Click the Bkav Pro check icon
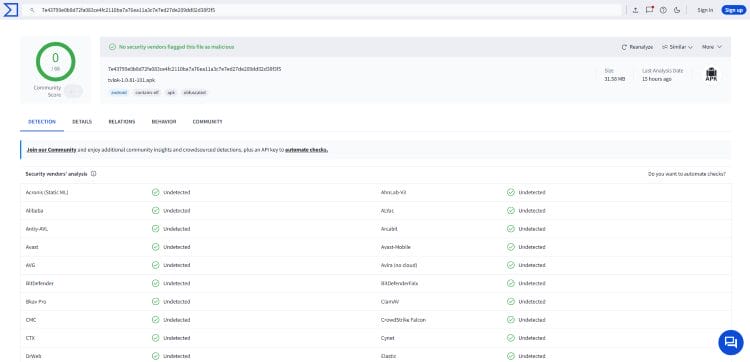The image size is (750, 362). coord(155,301)
